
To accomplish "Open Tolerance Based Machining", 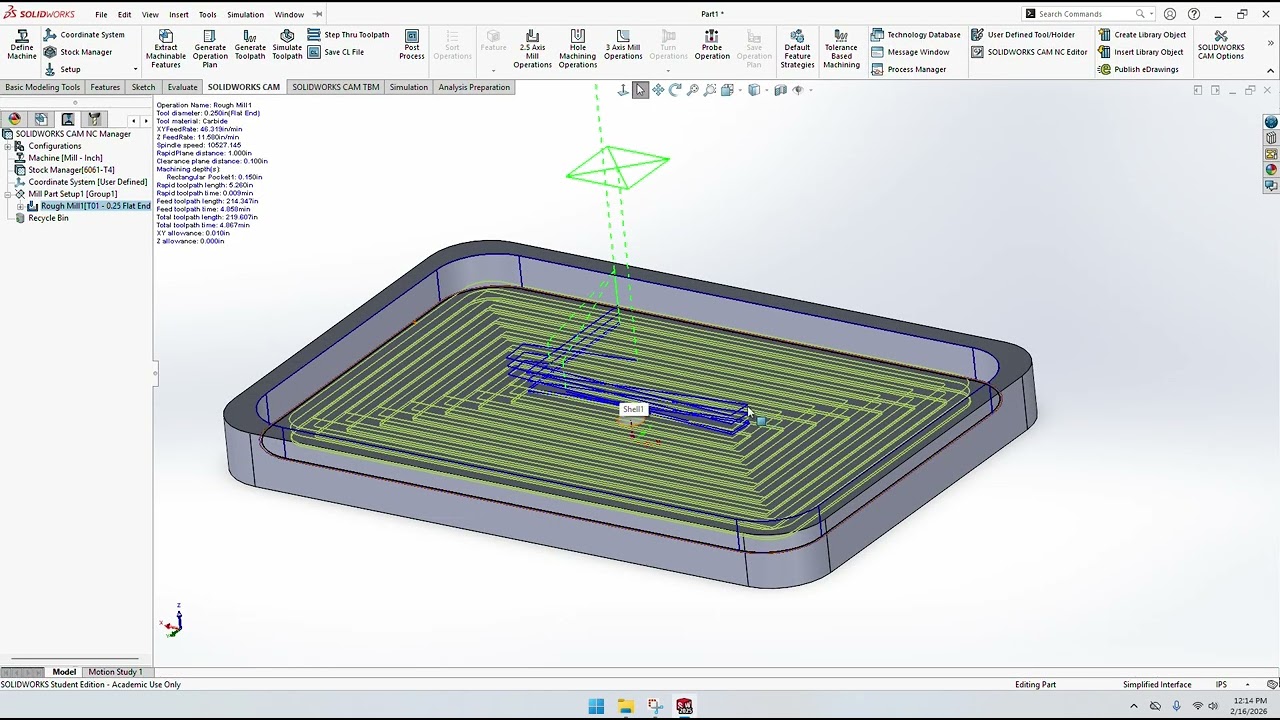I will pos(841,49).
